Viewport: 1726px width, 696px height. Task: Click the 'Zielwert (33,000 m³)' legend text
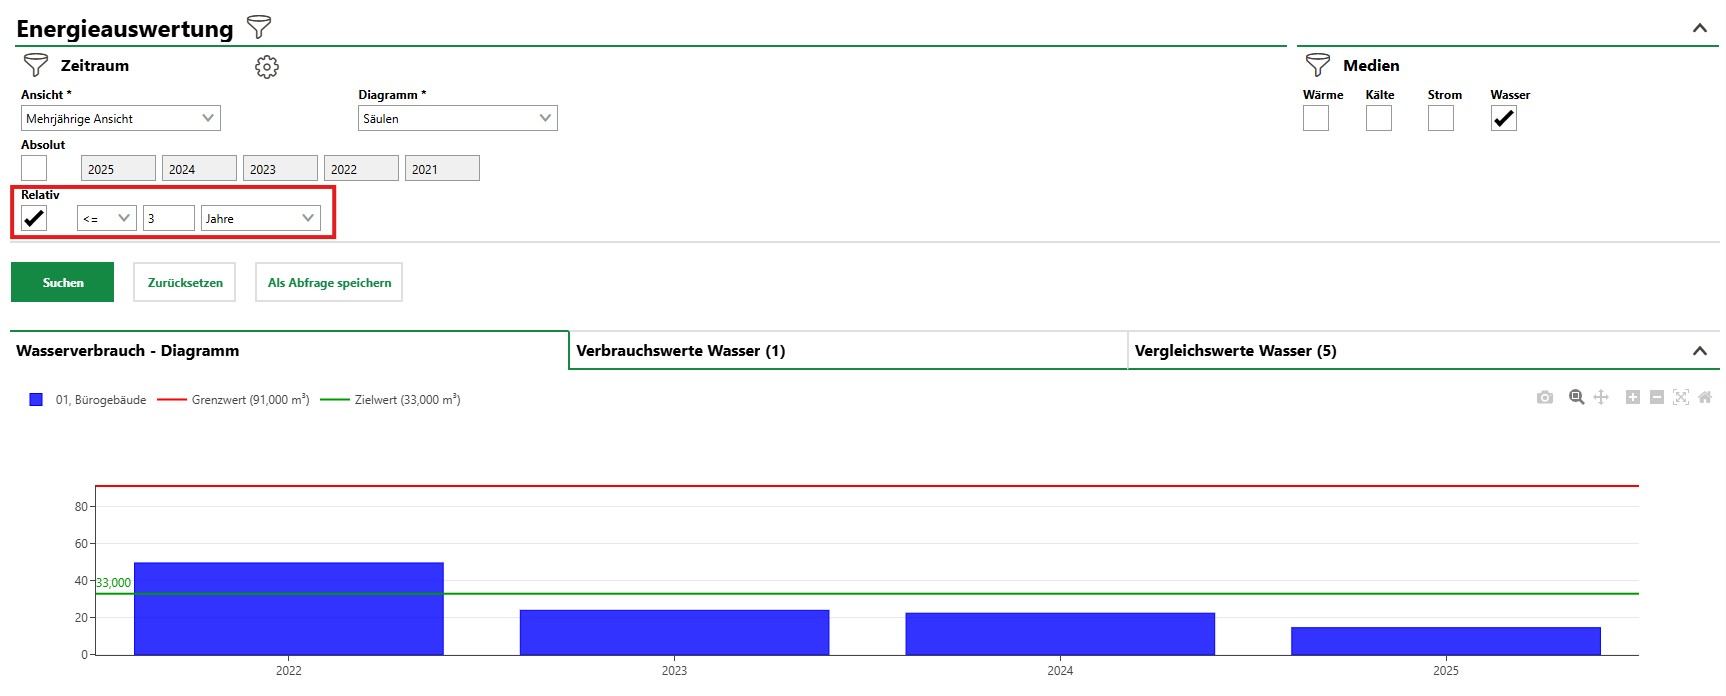[408, 400]
